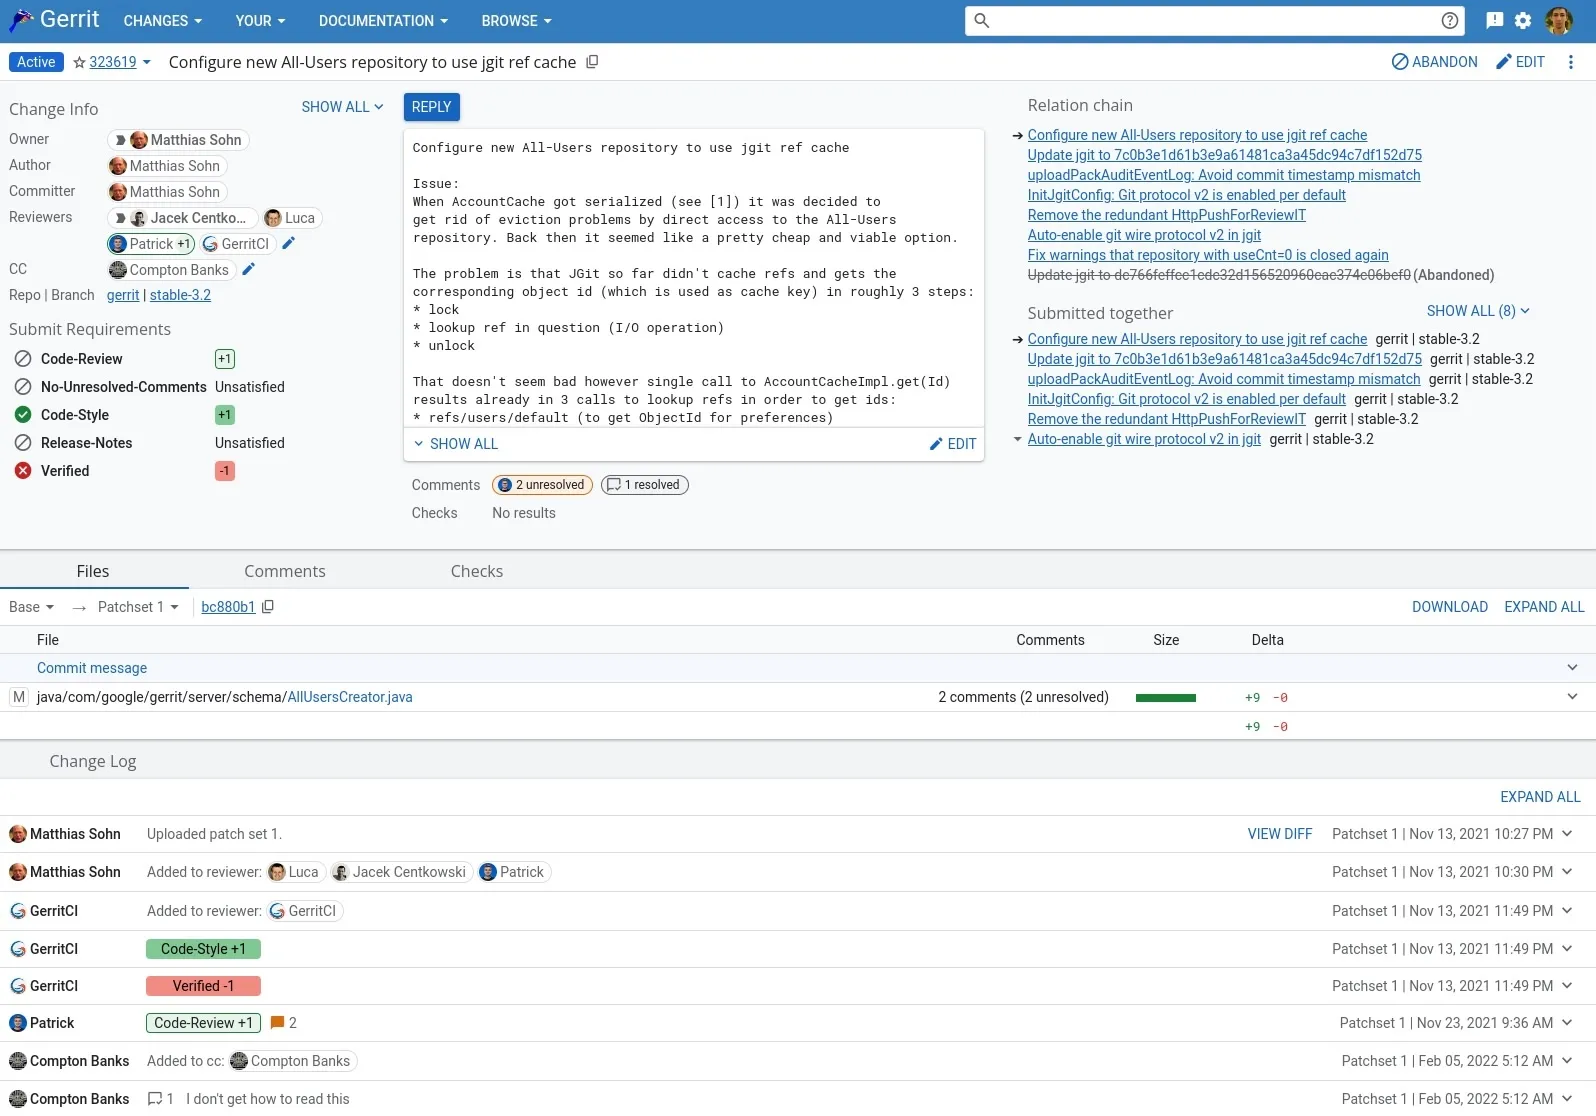
Task: Click the green size bar for AllUsersCreator.java
Action: [x=1165, y=698]
